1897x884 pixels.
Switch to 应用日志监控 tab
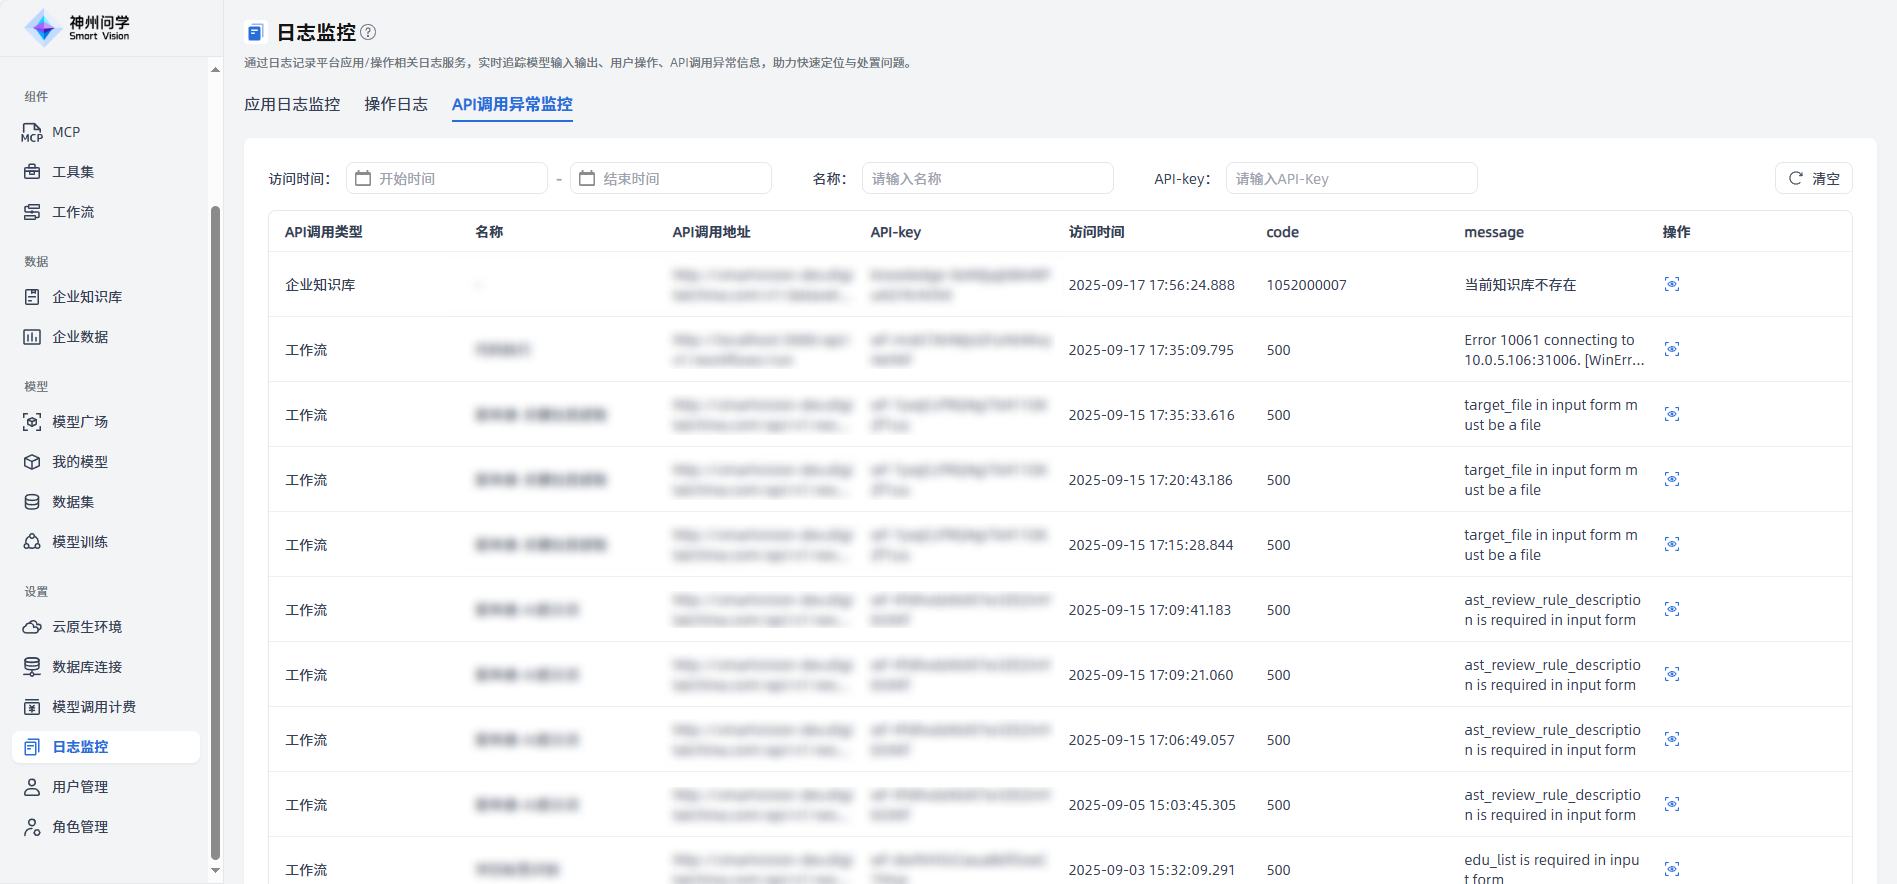click(292, 104)
